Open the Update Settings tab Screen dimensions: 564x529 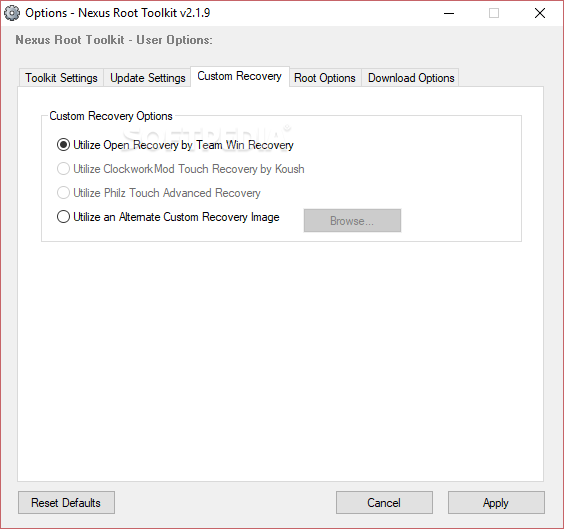tap(147, 78)
